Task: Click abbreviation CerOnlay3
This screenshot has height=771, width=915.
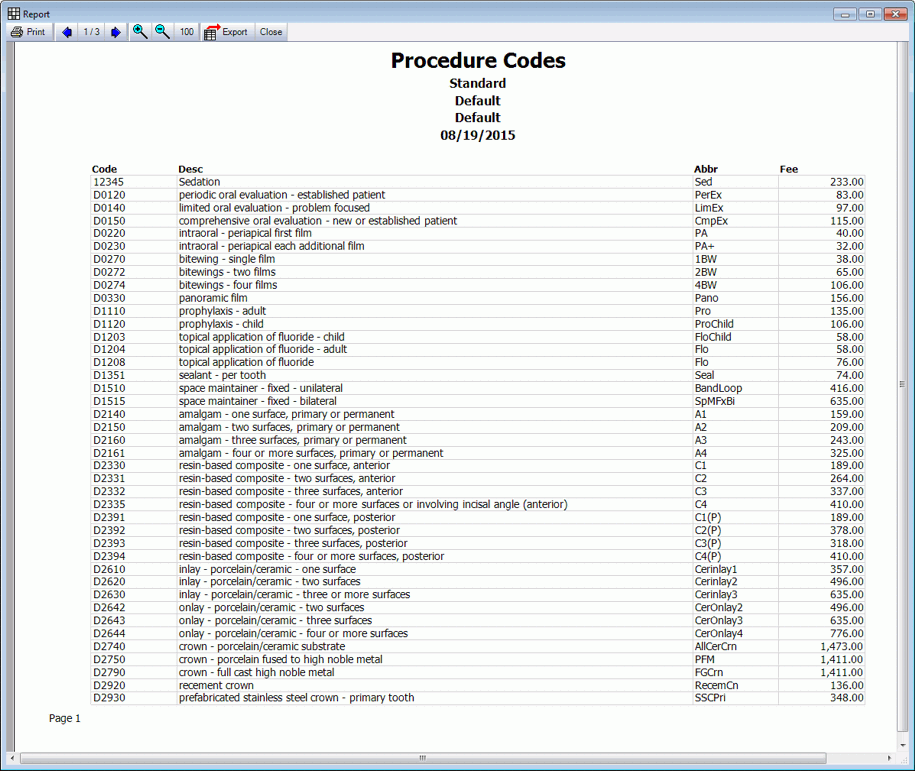Action: pos(718,620)
